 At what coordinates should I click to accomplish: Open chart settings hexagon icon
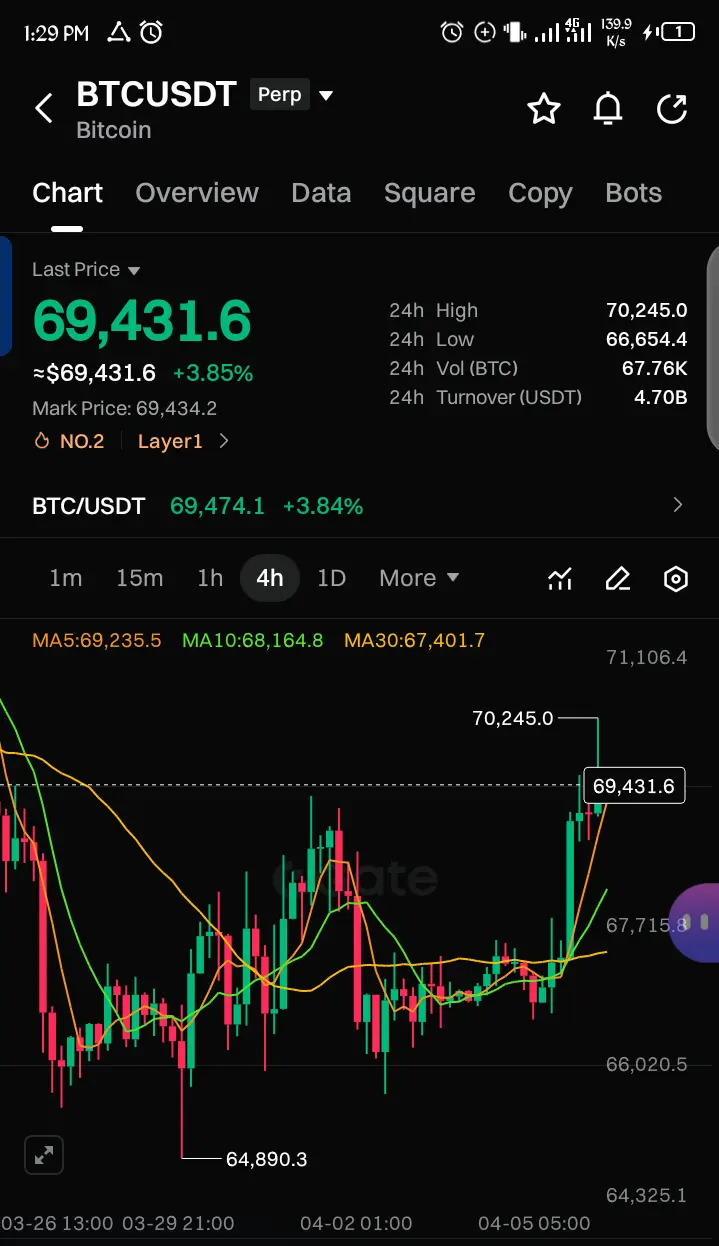tap(676, 578)
